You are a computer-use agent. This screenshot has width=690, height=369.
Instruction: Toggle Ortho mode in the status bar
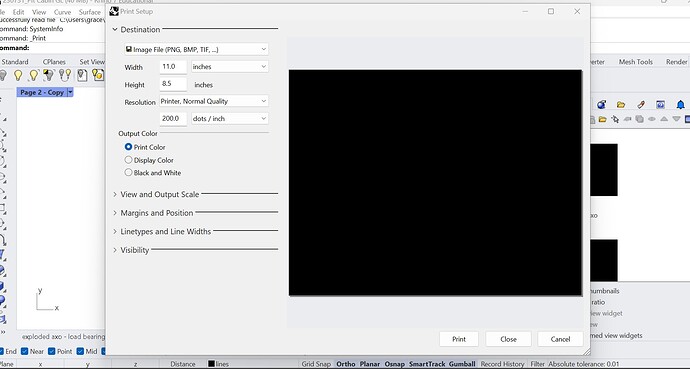click(345, 364)
